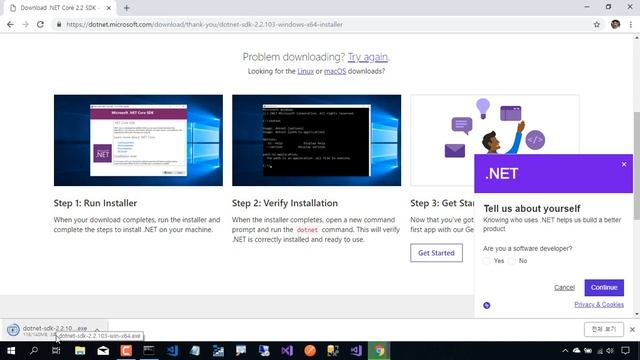Click the browser forward arrow

point(25,24)
